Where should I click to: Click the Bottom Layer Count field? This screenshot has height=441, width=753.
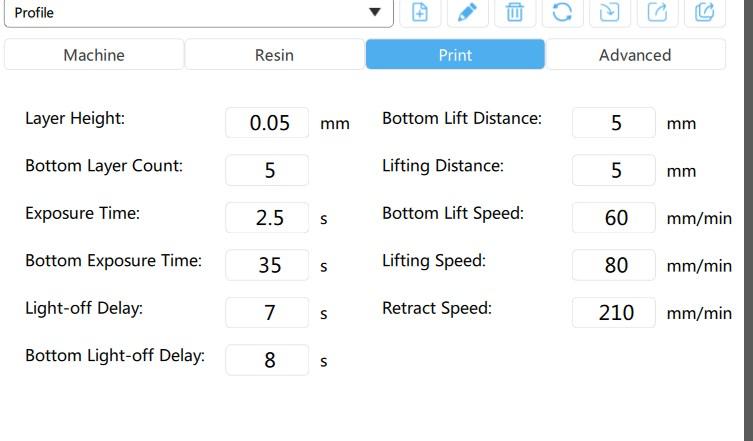point(267,170)
